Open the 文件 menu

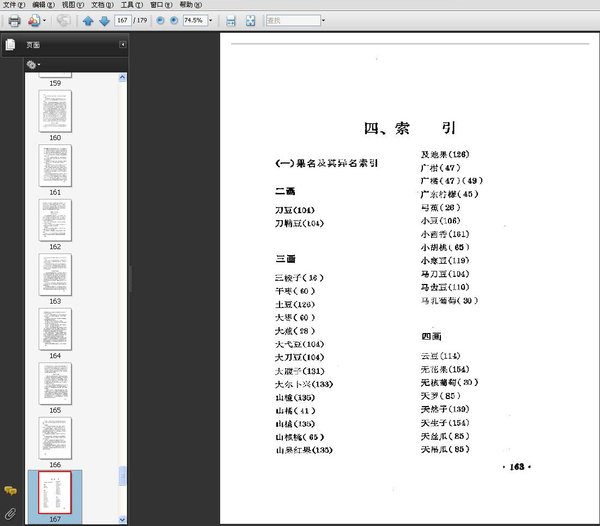(13, 5)
